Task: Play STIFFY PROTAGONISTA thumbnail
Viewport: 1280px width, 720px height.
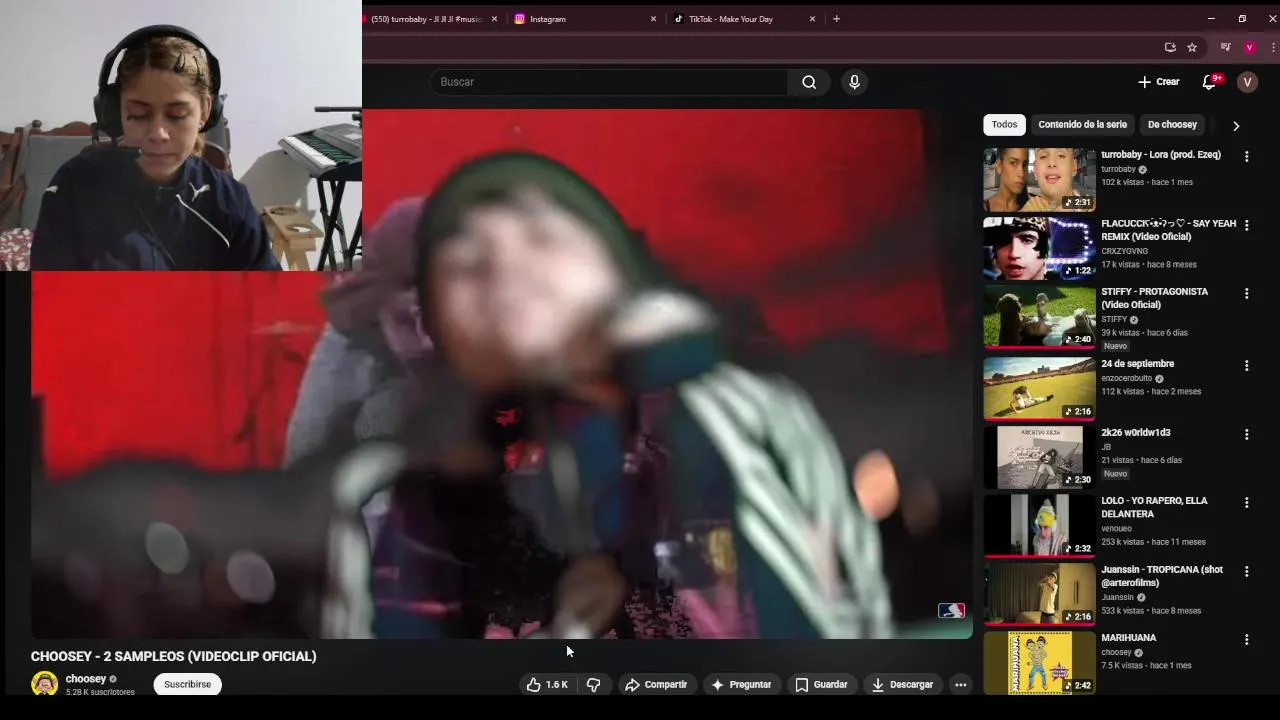Action: pyautogui.click(x=1039, y=317)
